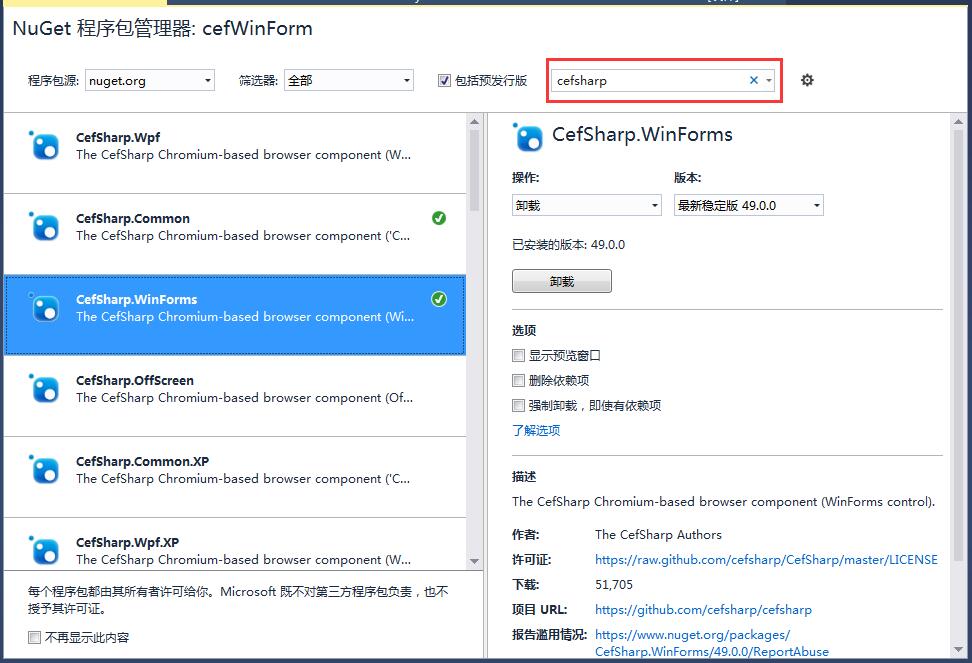
Task: Click the CefSharp.Common package icon
Action: pos(44,226)
